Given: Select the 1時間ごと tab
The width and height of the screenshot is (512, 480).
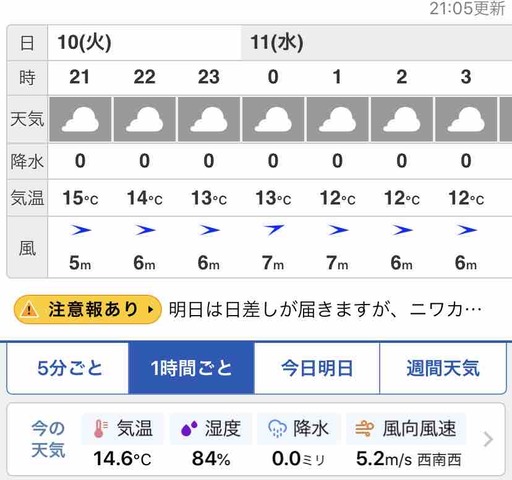Looking at the screenshot, I should (x=191, y=368).
